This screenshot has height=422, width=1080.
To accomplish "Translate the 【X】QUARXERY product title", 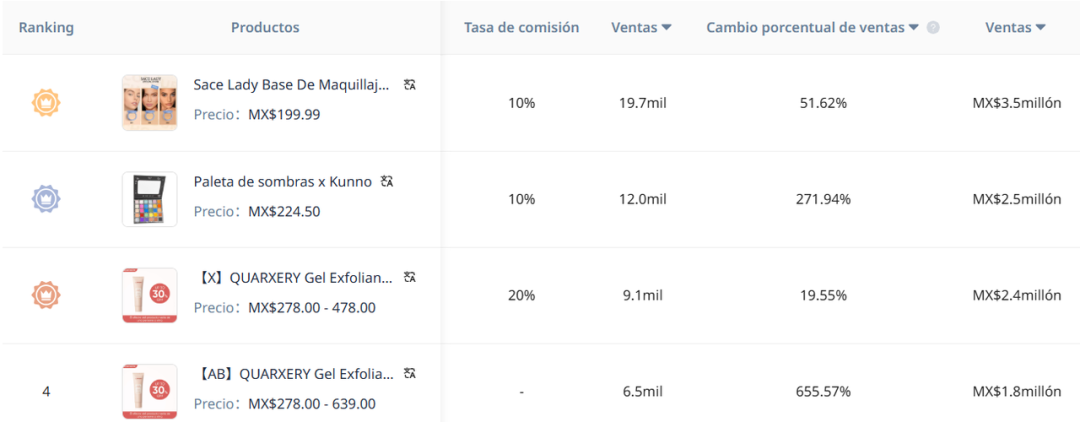I will 410,277.
